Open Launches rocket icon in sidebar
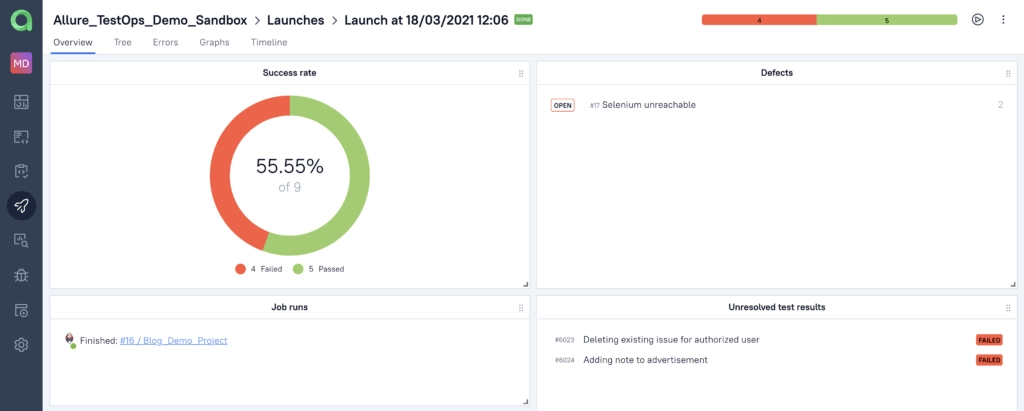Screen dimensions: 1024x411 (x=21, y=205)
